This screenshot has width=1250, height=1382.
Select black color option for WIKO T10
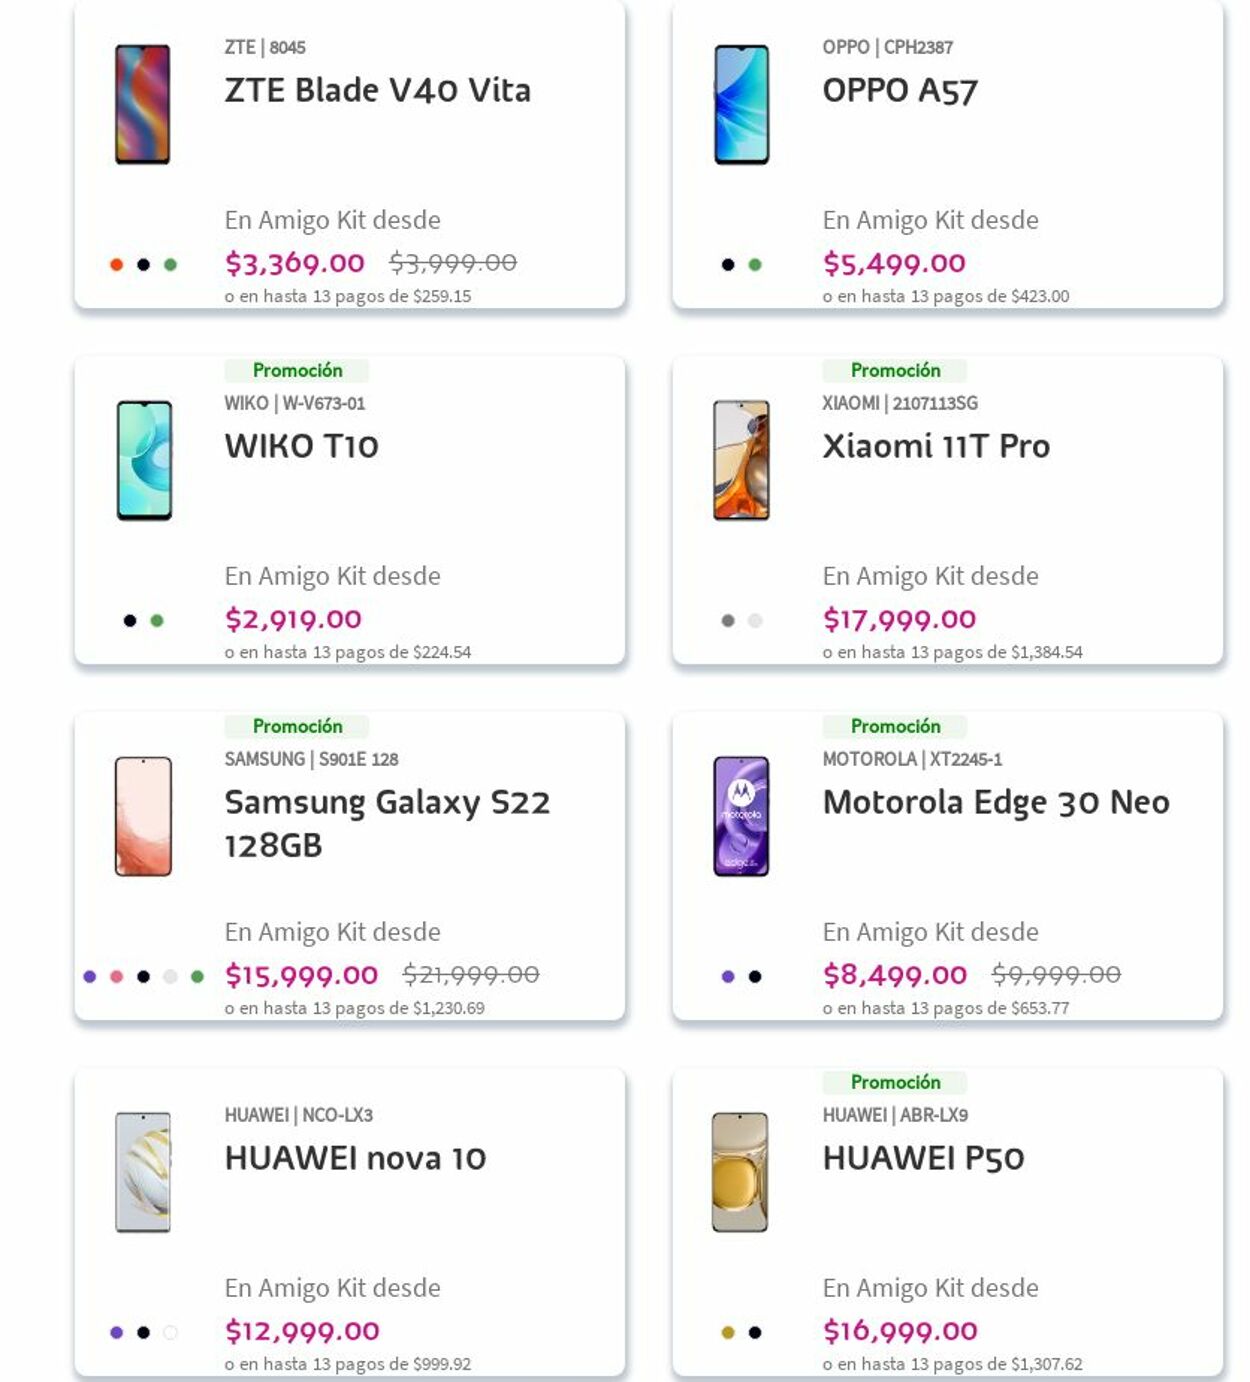(x=130, y=620)
